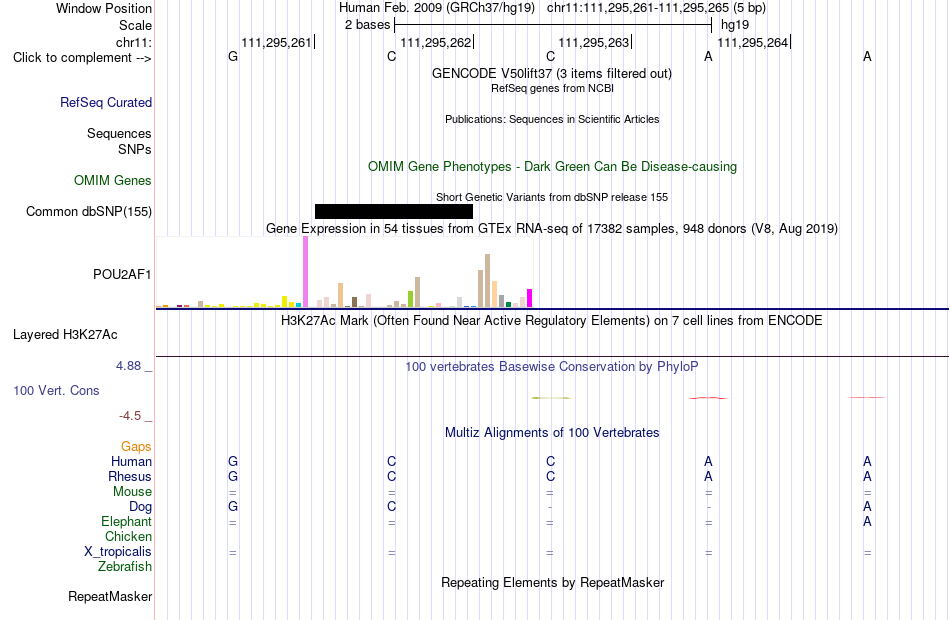Click position label 111,295,263

coord(594,42)
